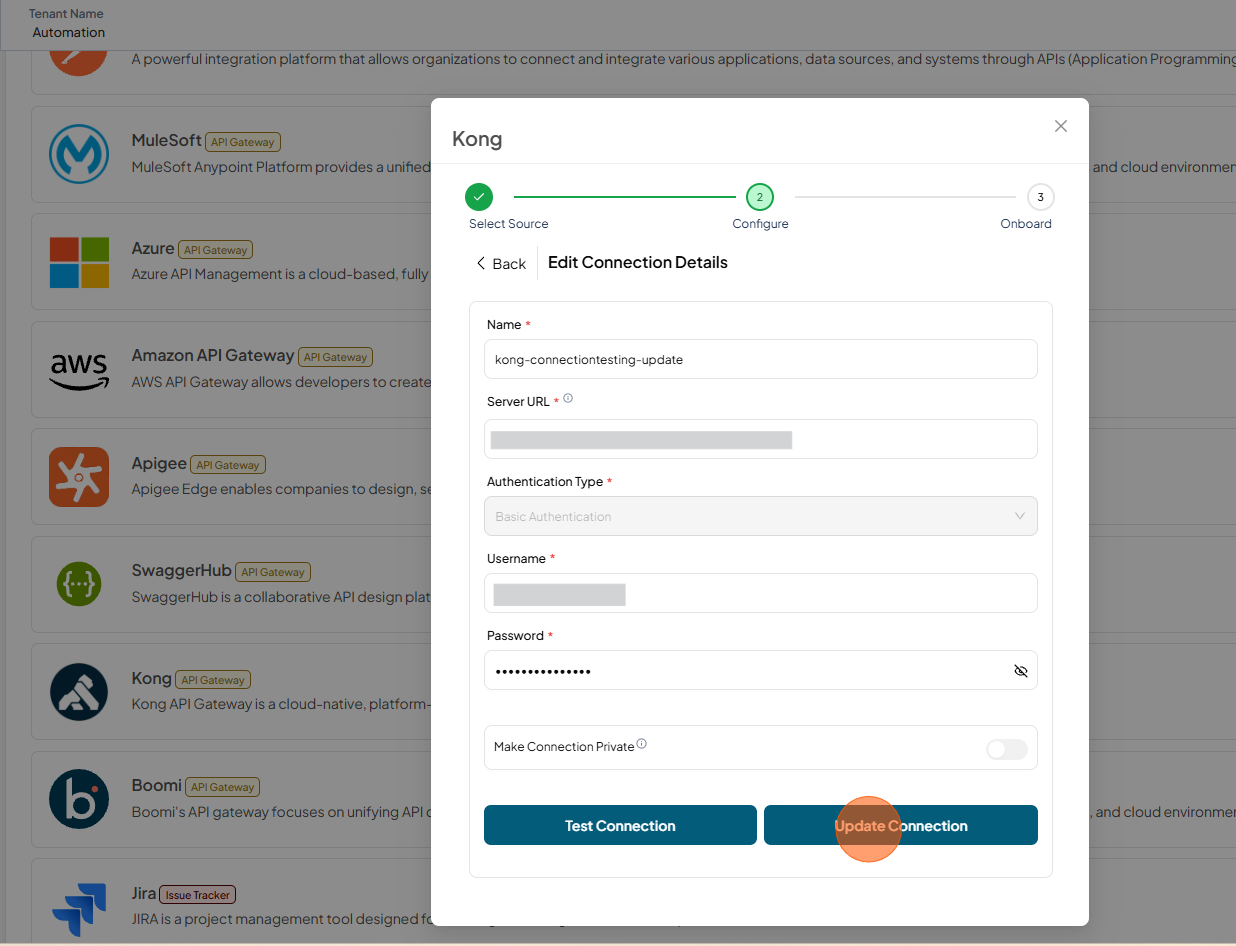Click the Test Connection button

(620, 825)
